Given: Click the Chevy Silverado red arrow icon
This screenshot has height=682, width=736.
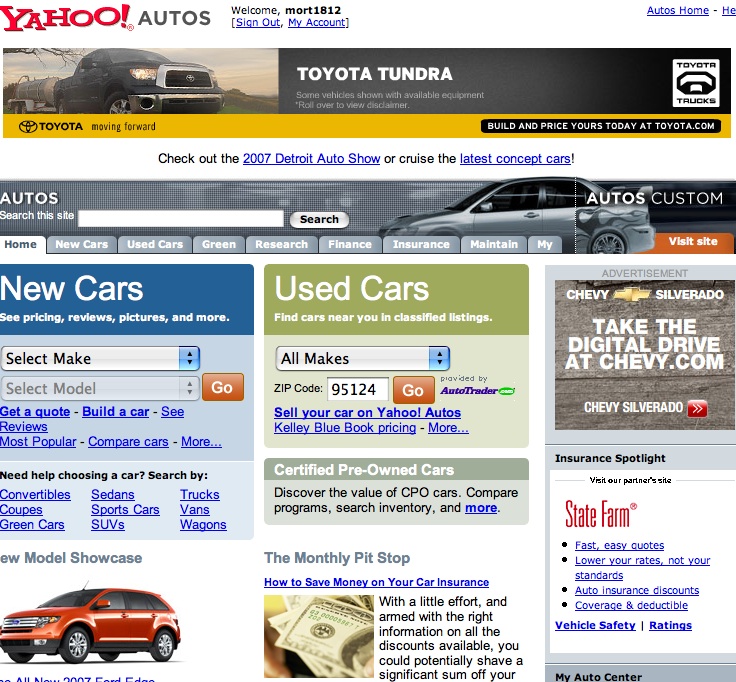Looking at the screenshot, I should point(697,408).
